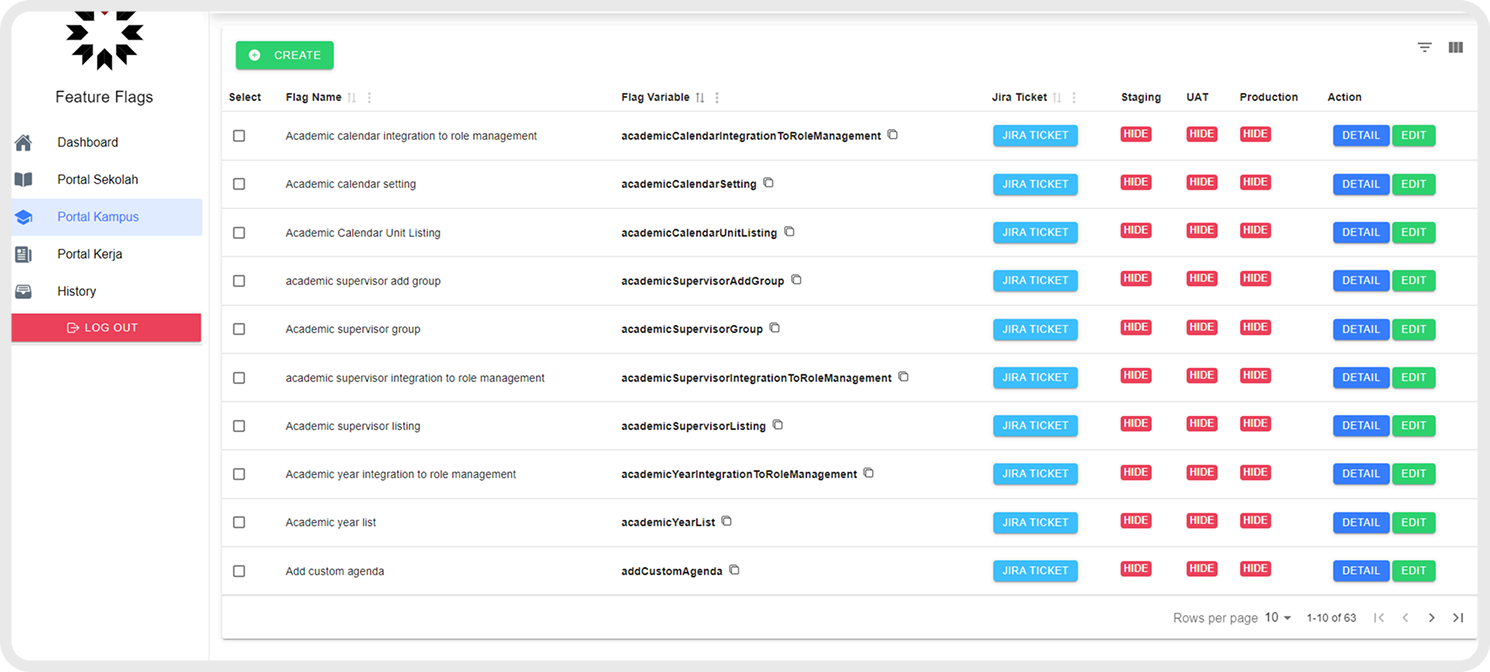Go to the next page of flags
Image resolution: width=1490 pixels, height=672 pixels.
click(x=1432, y=617)
